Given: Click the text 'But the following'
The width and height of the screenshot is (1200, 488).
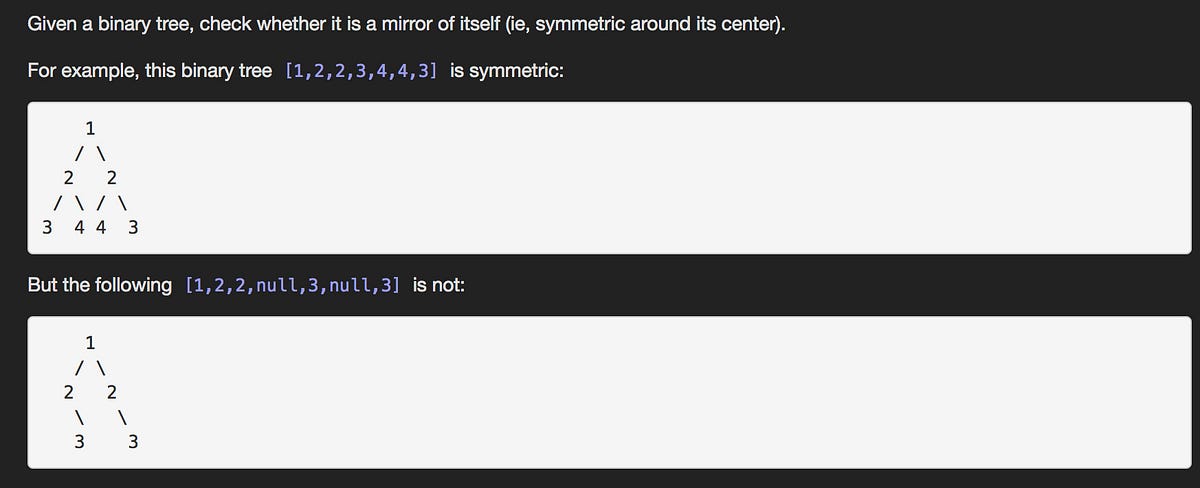Looking at the screenshot, I should click(100, 285).
